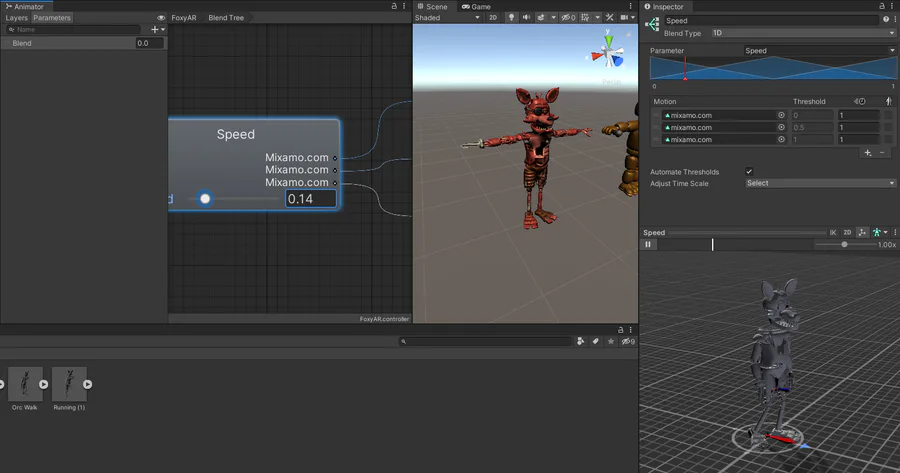
Task: Add a motion with the plus button
Action: pos(867,153)
